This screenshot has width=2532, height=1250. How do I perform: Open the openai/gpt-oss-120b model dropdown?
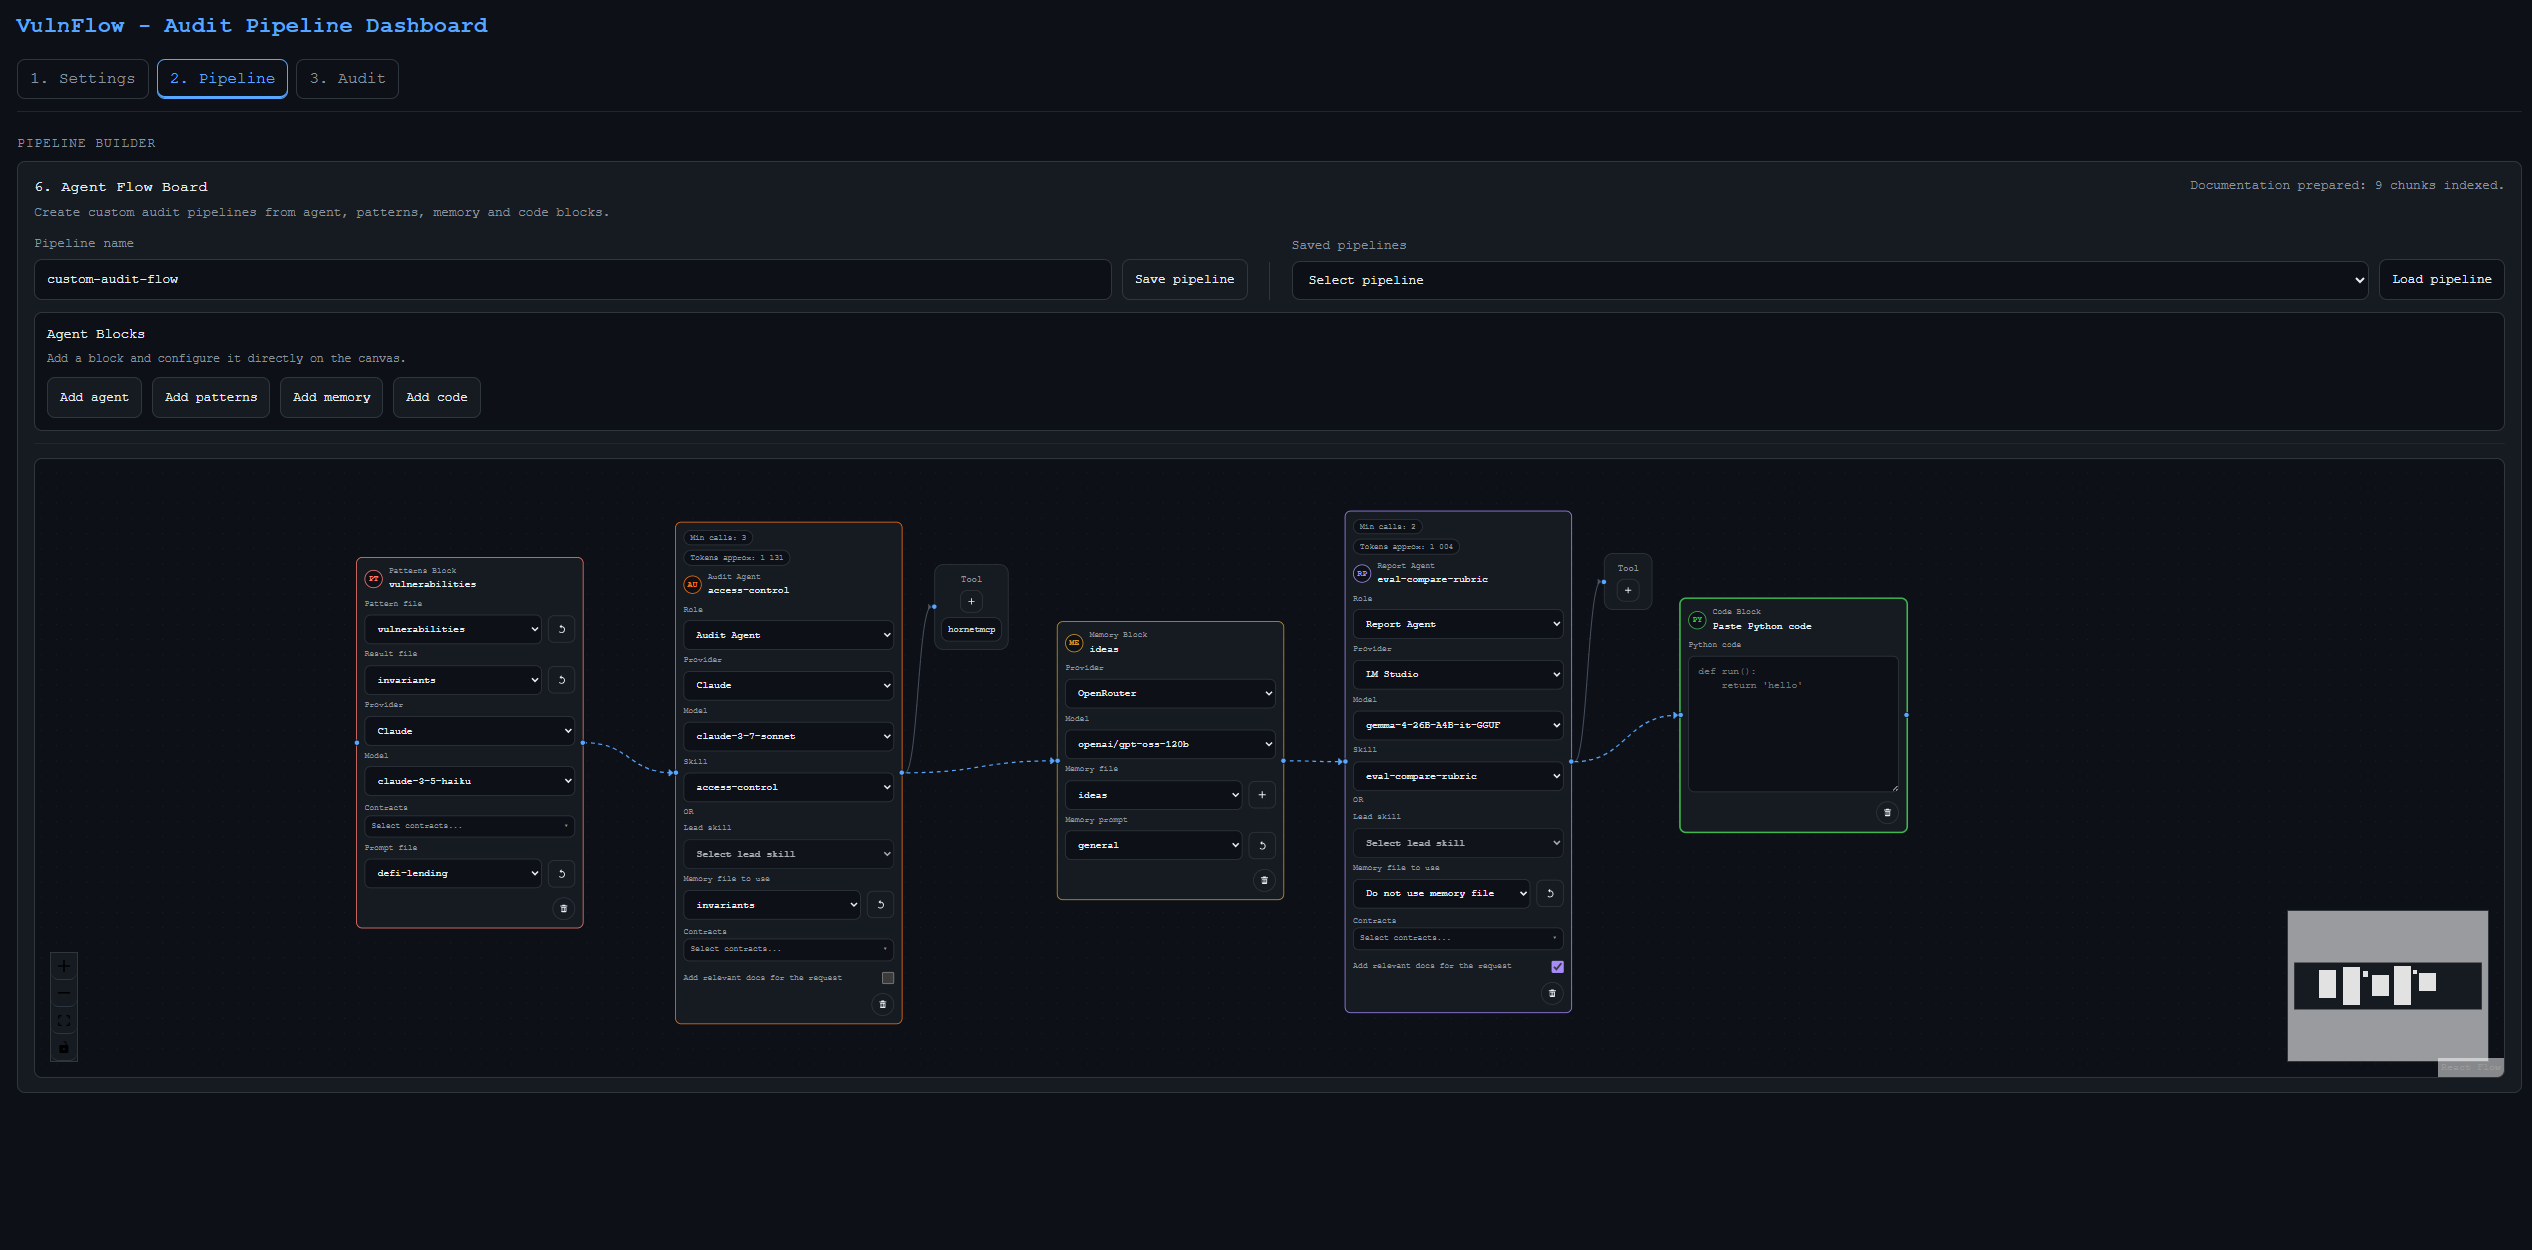point(1170,744)
